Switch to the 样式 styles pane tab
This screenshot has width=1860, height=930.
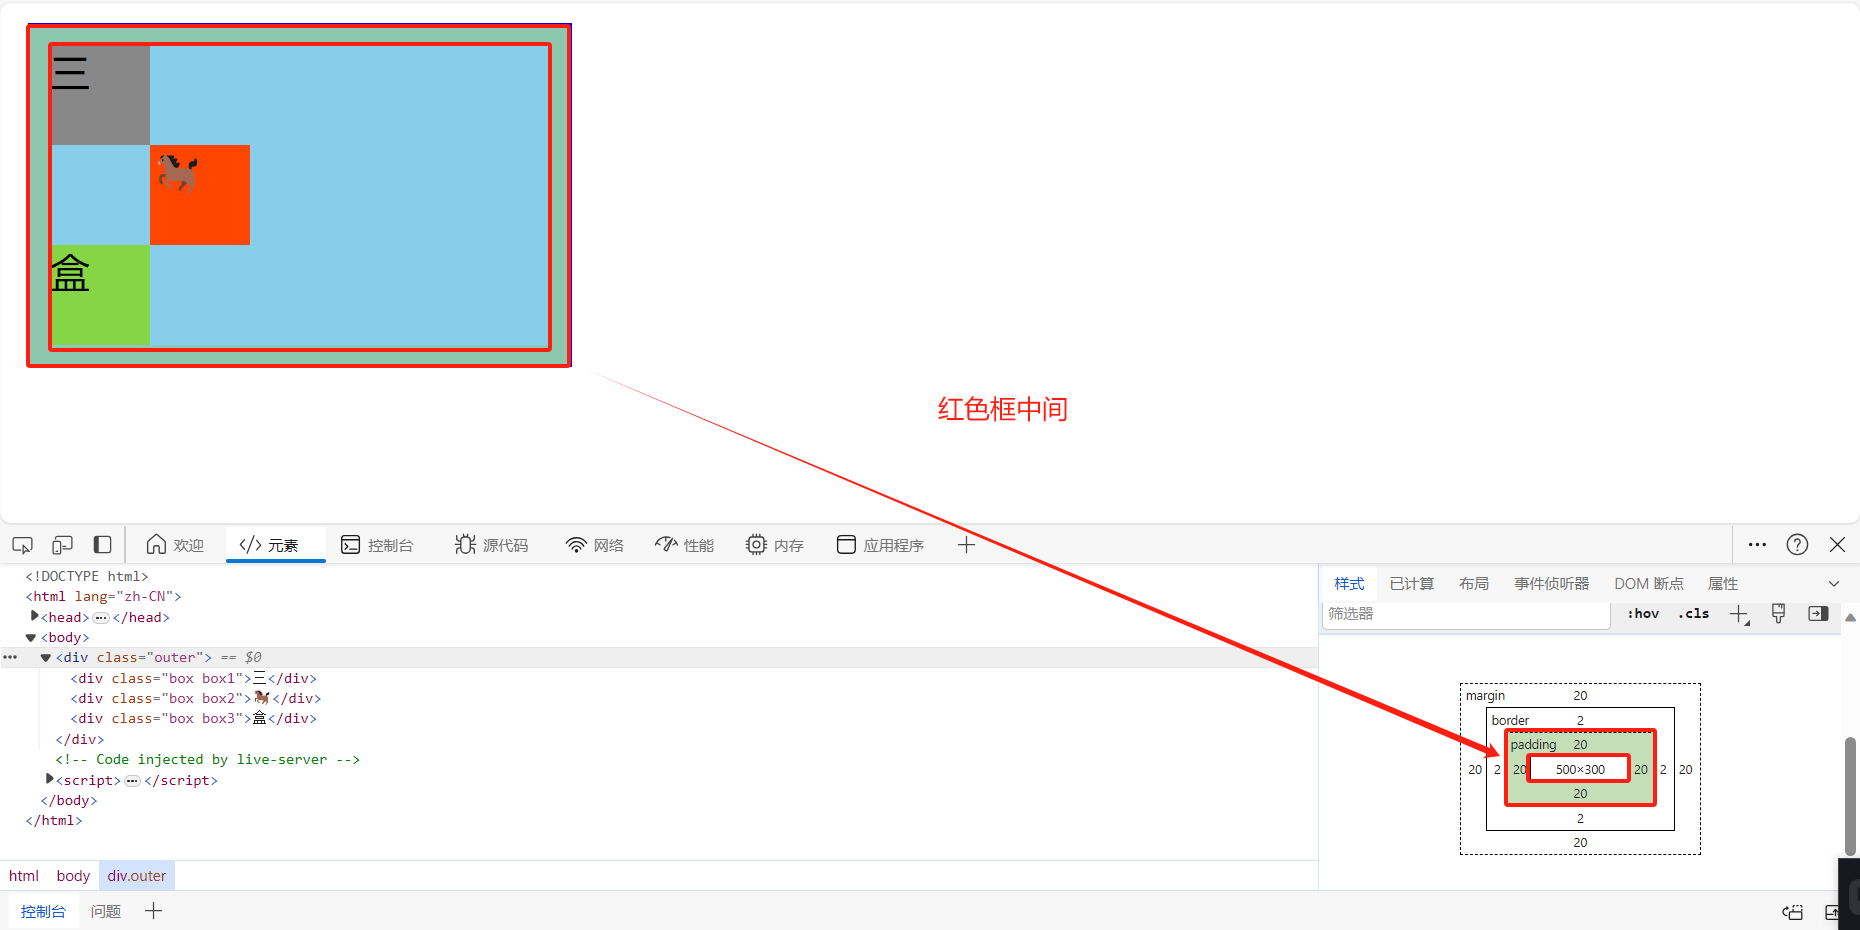coord(1349,584)
